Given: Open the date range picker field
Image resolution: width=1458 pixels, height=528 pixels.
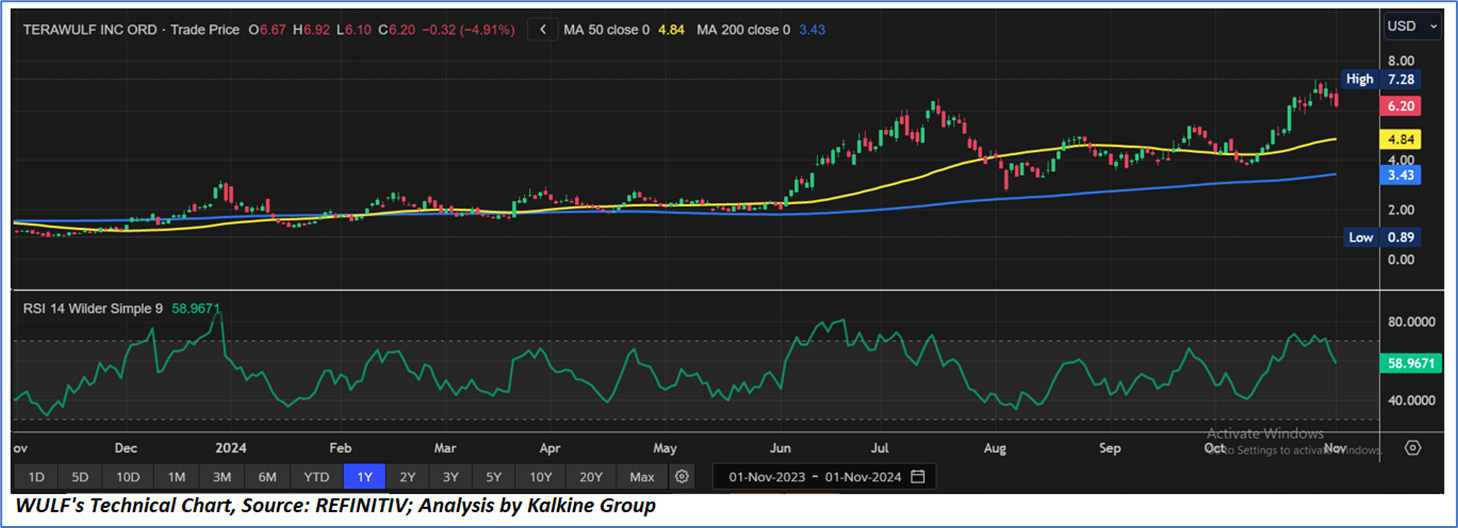Looking at the screenshot, I should (x=814, y=476).
